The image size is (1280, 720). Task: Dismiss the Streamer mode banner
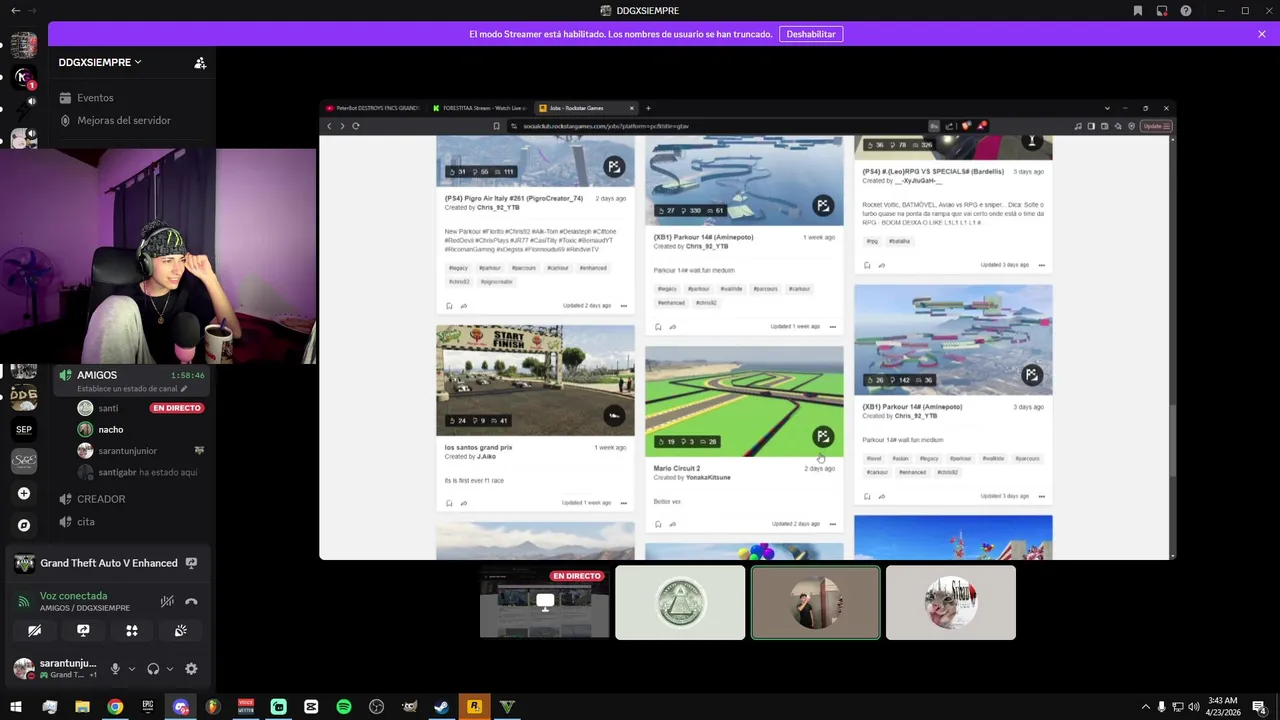click(1262, 34)
